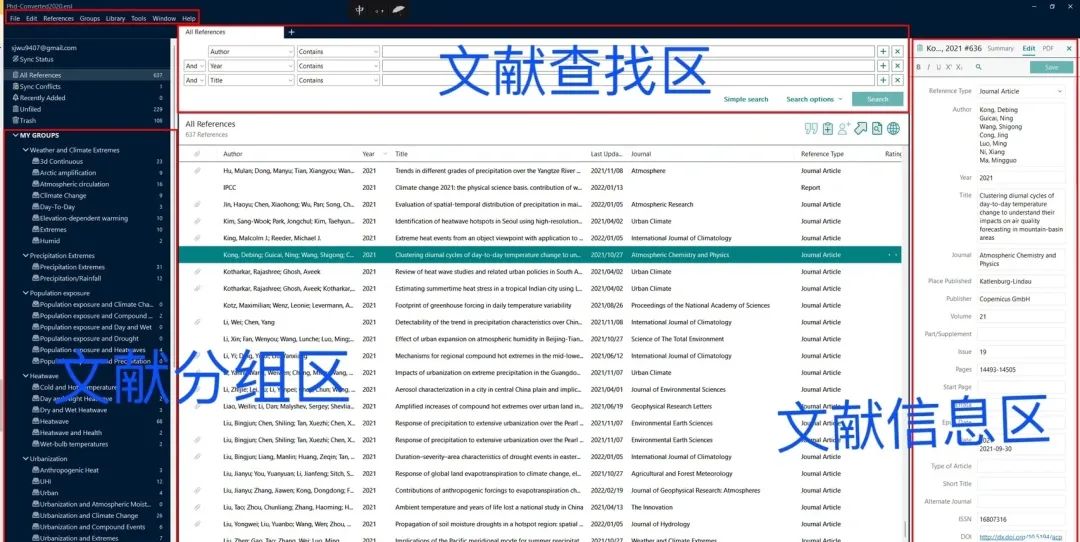Sort the list by the Journal column
Image resolution: width=1080 pixels, height=542 pixels.
(x=641, y=154)
